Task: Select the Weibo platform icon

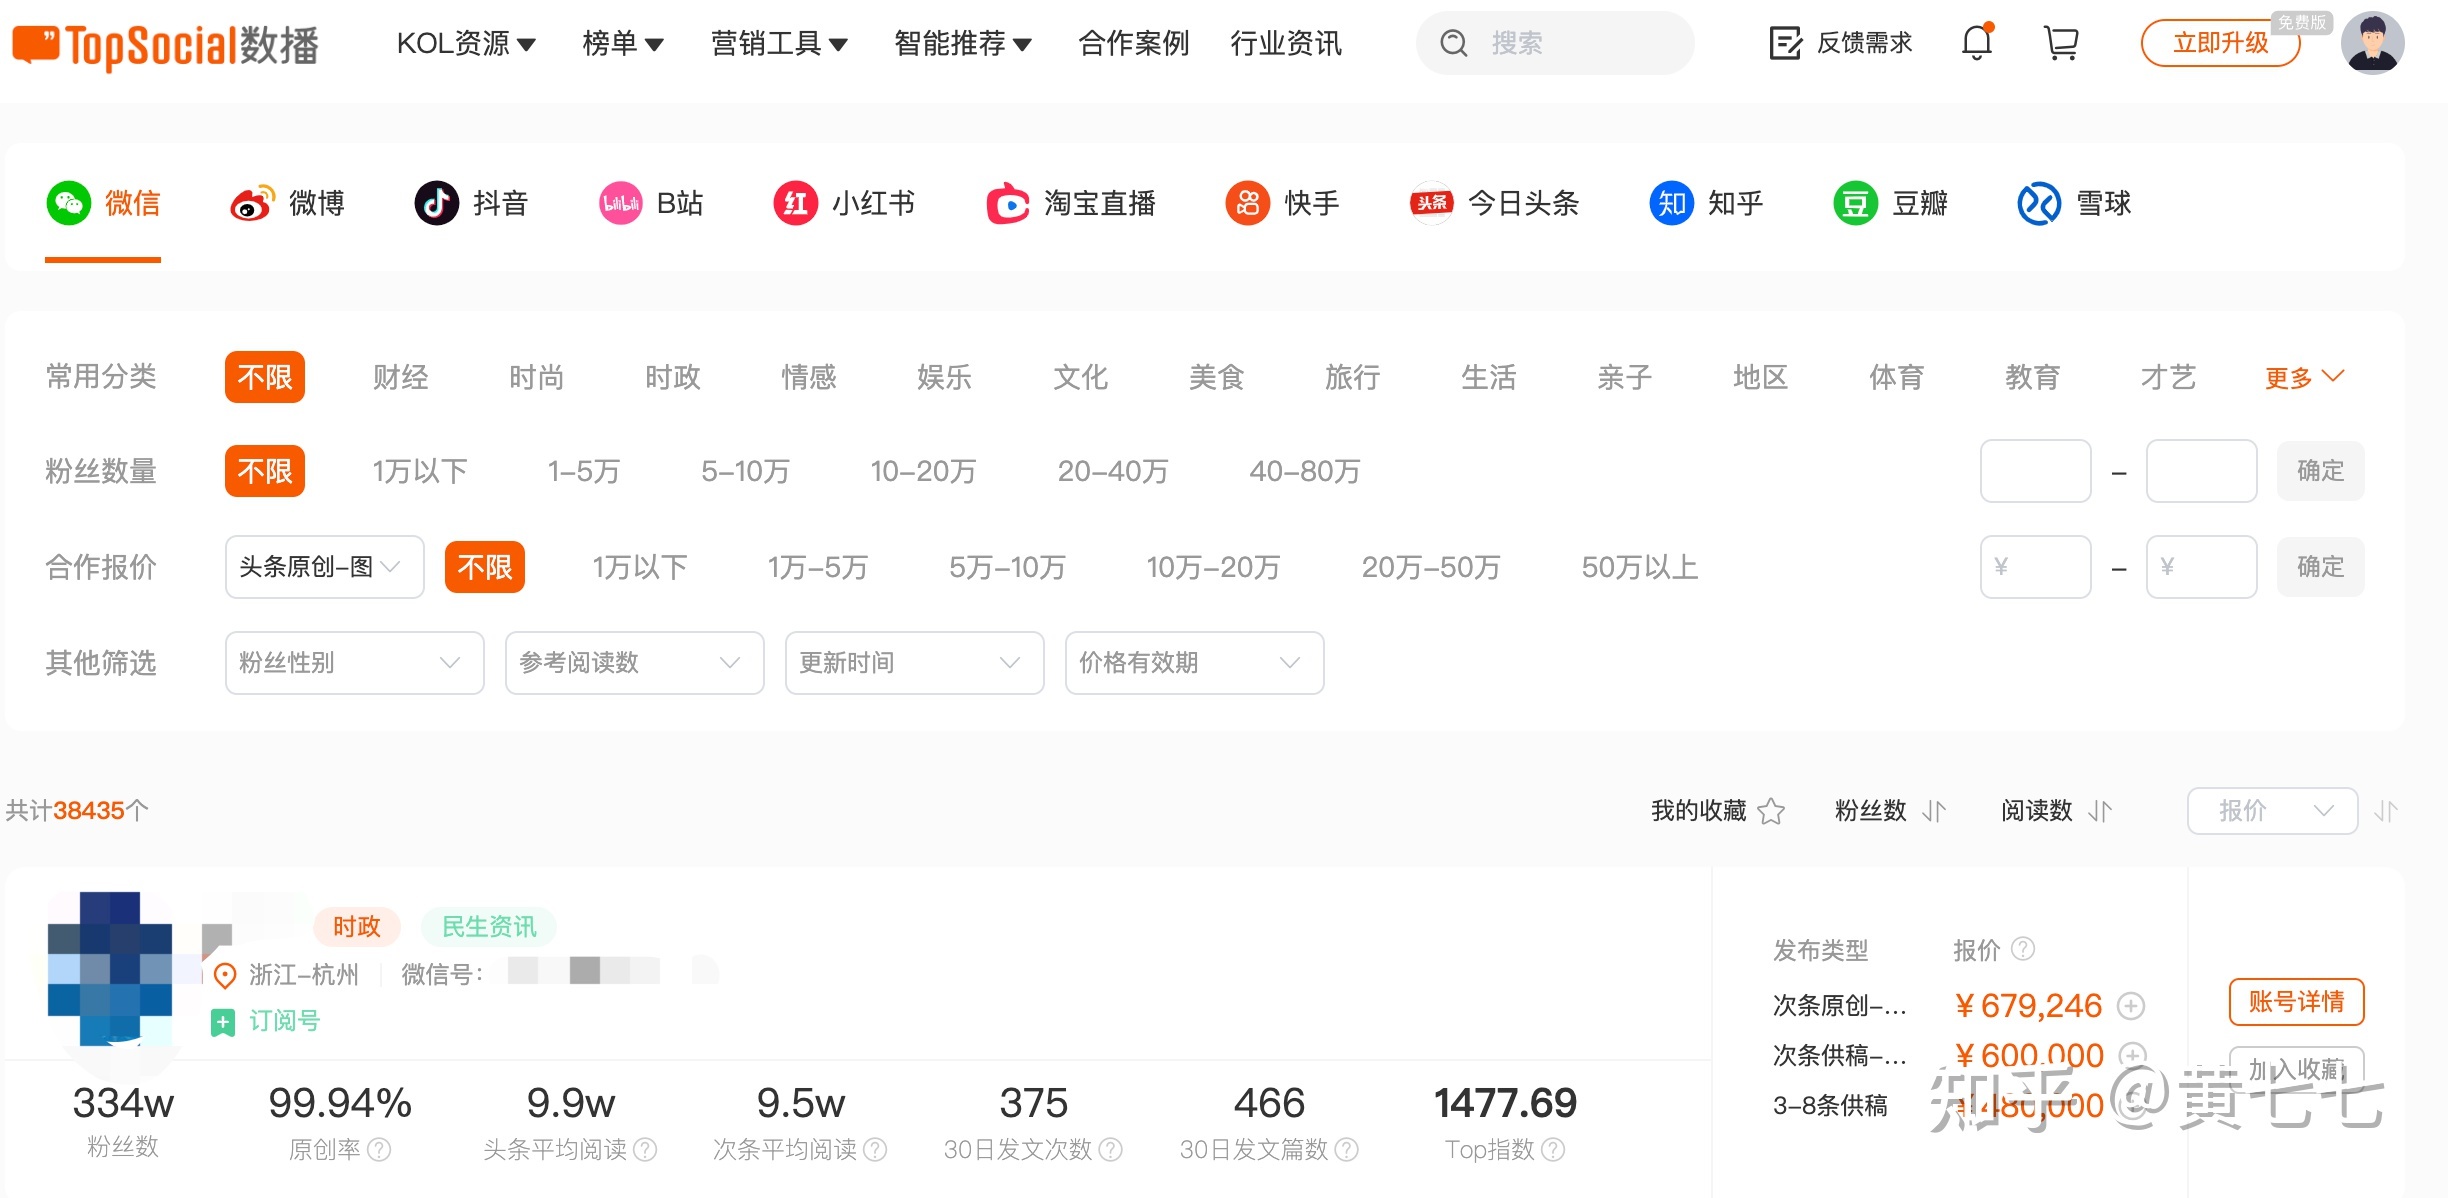Action: (252, 203)
